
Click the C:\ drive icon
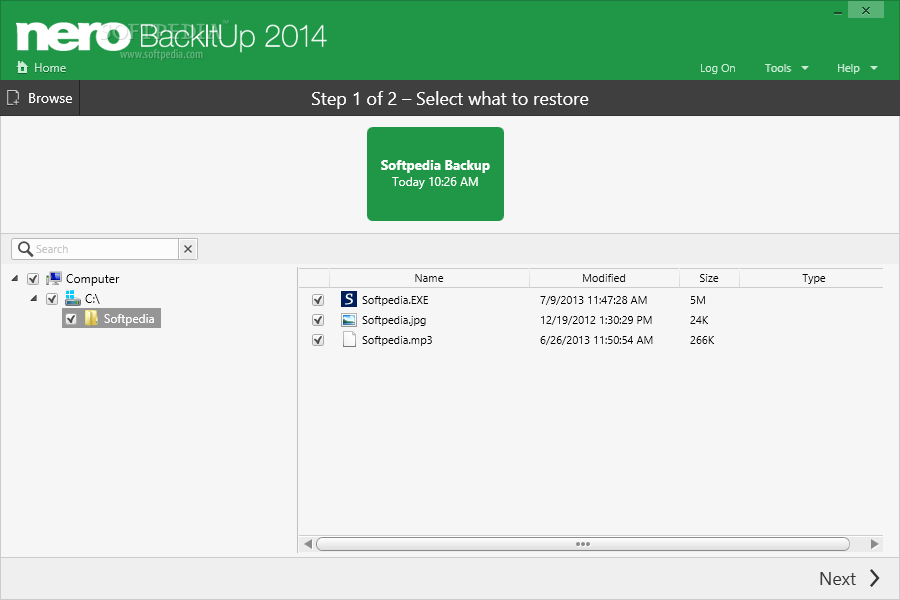tap(73, 298)
